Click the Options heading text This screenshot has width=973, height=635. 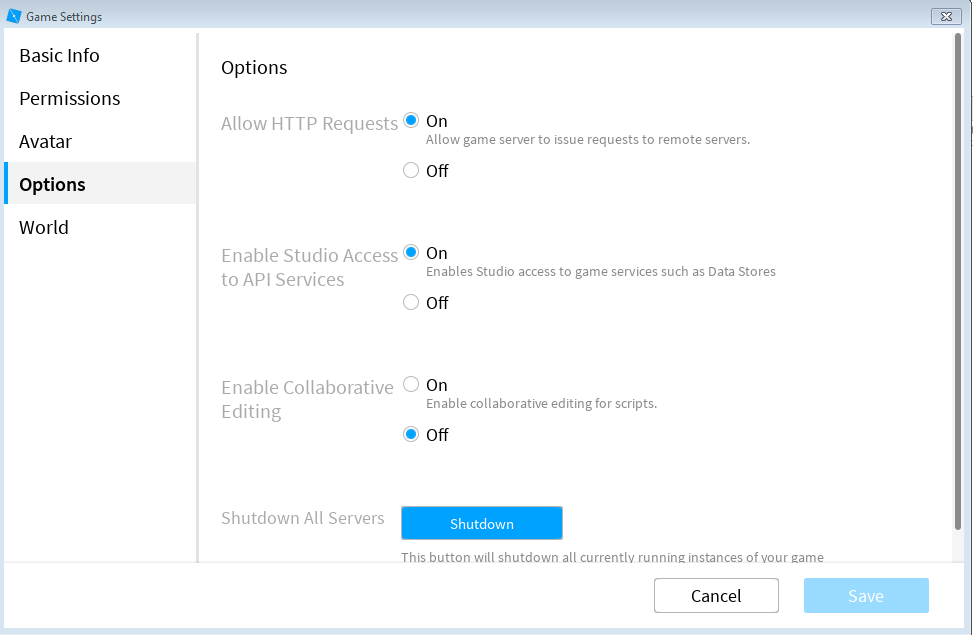tap(254, 68)
